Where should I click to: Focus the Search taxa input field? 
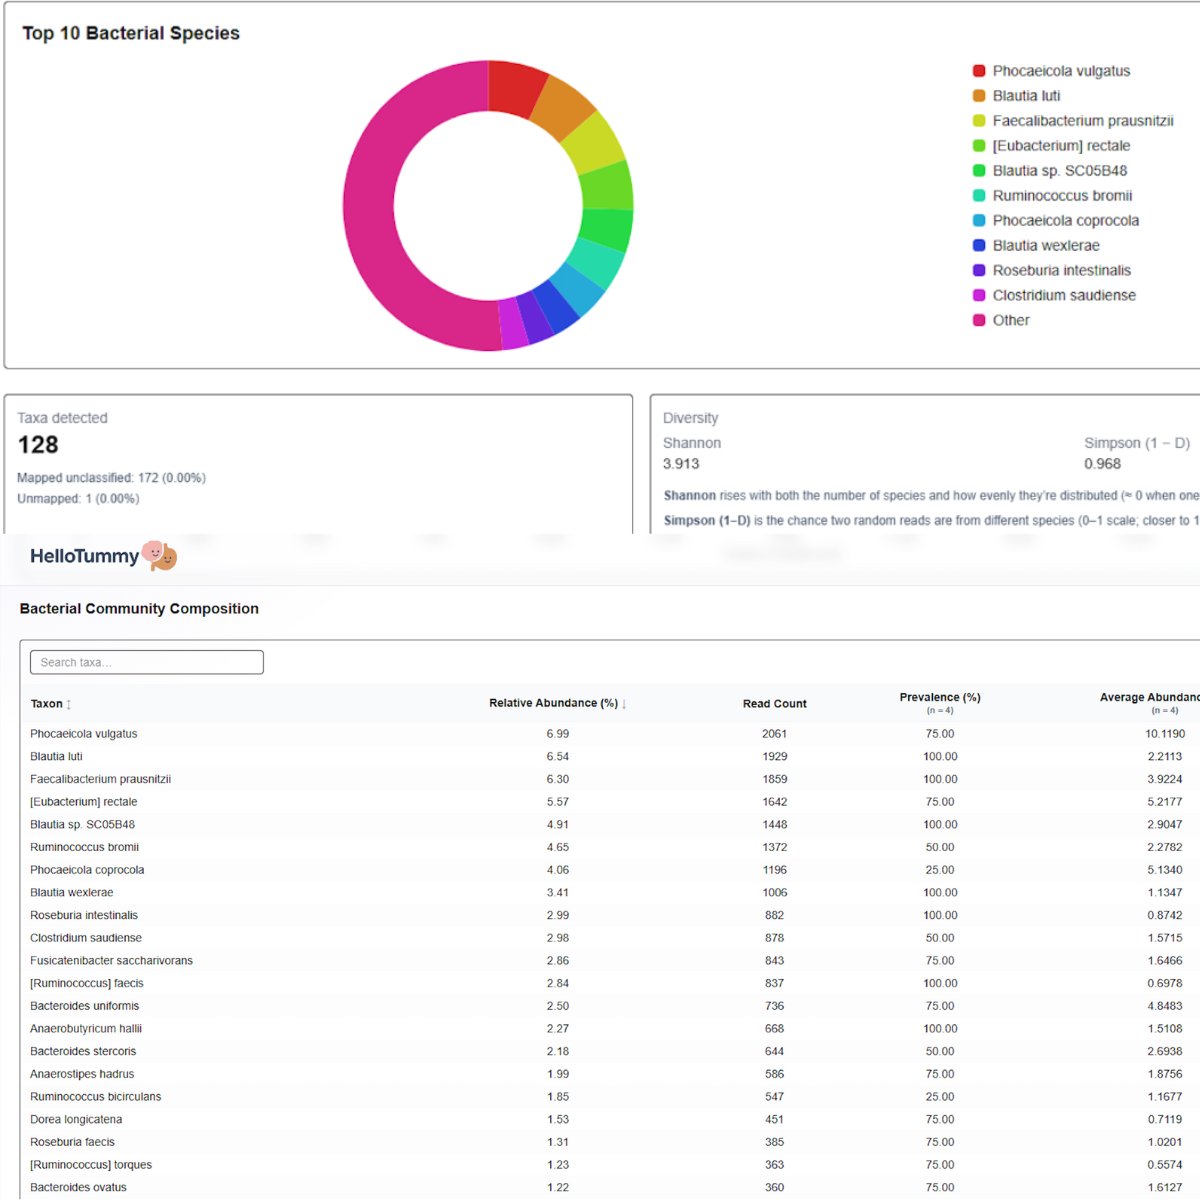click(147, 662)
